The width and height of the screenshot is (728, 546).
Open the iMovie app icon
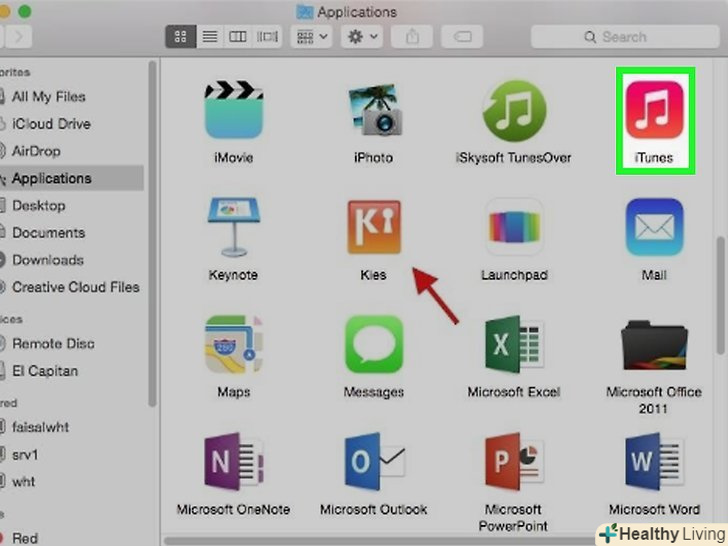tap(234, 110)
